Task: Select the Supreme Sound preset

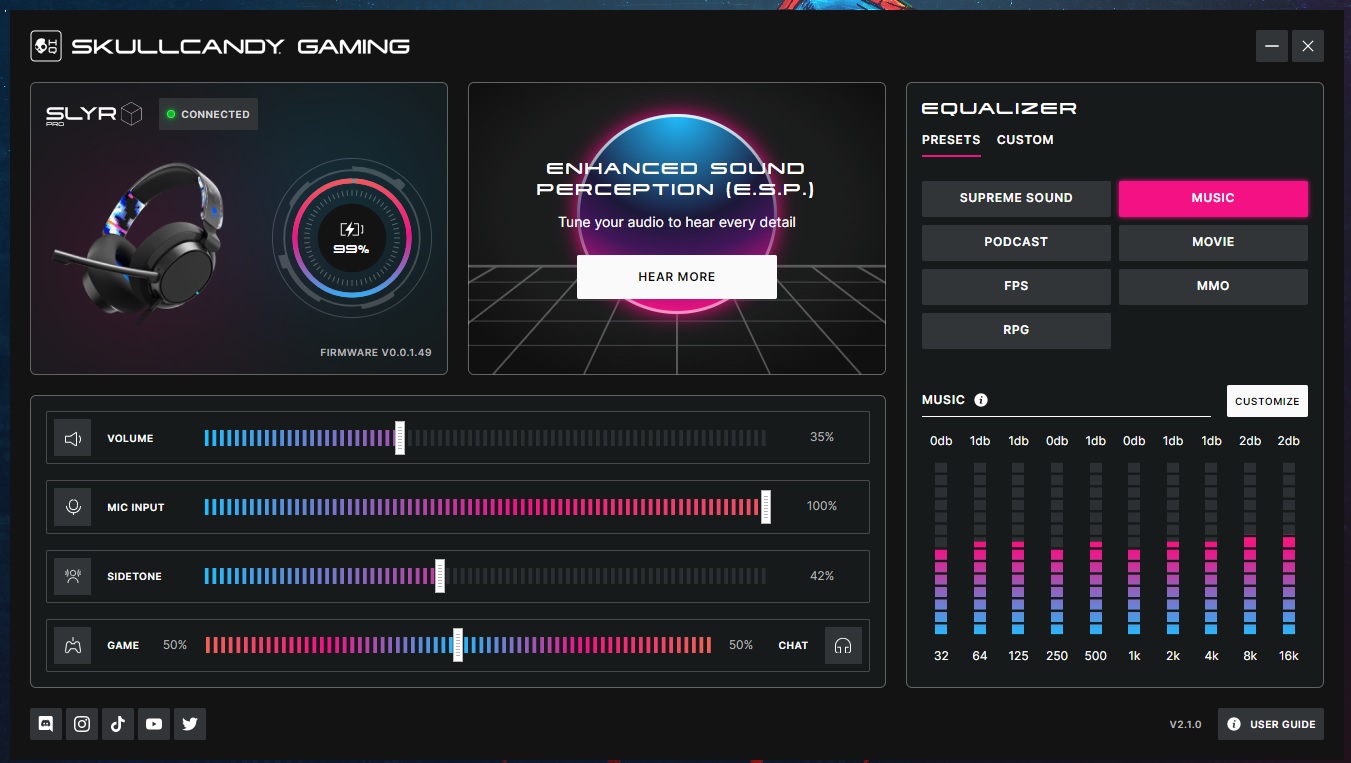Action: point(1016,198)
